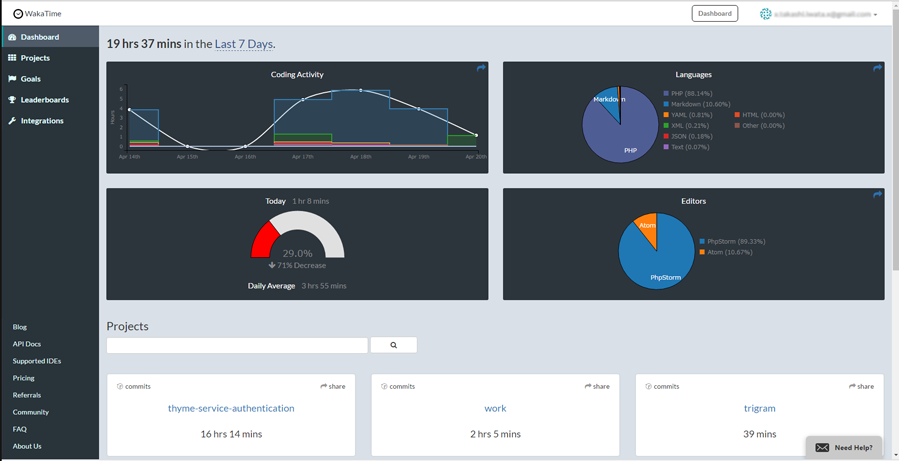Click the user avatar icon in header

[765, 14]
